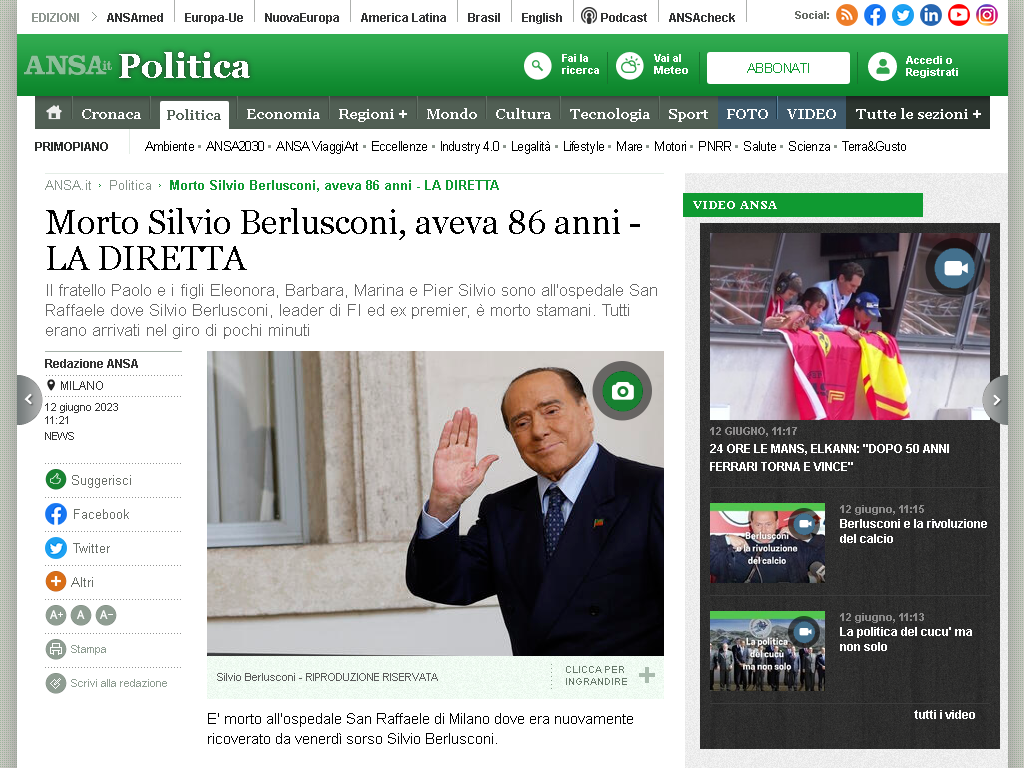
Task: Share the article via the Twitter icon
Action: 56,547
